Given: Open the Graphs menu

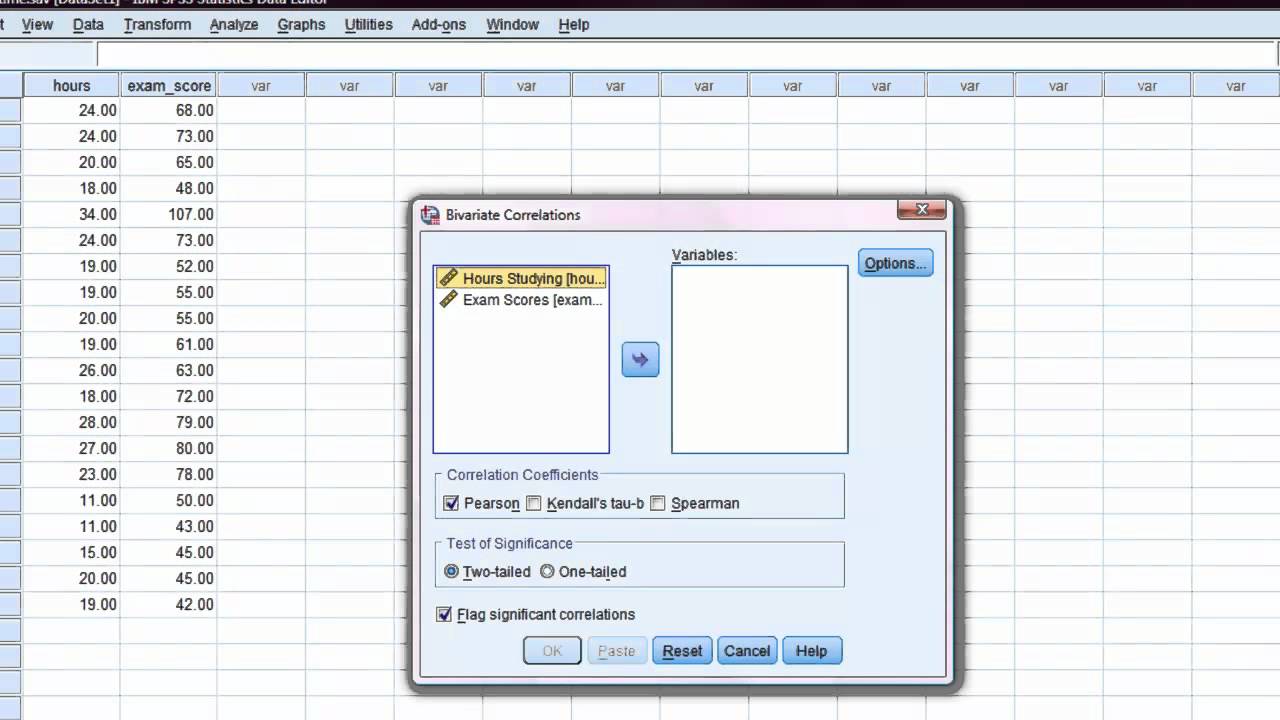Looking at the screenshot, I should click(x=301, y=24).
